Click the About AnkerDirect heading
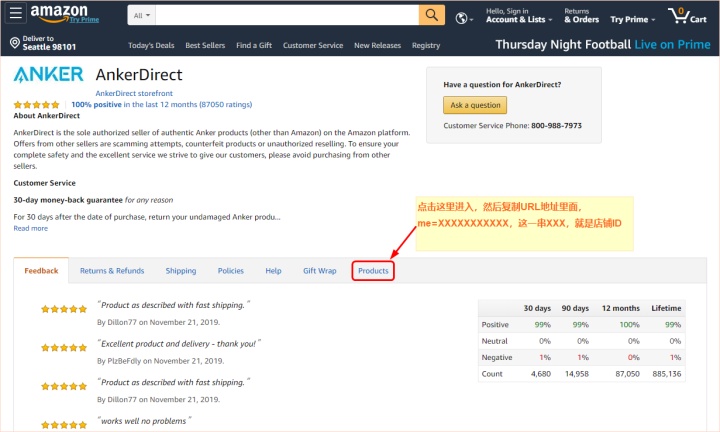 click(46, 116)
